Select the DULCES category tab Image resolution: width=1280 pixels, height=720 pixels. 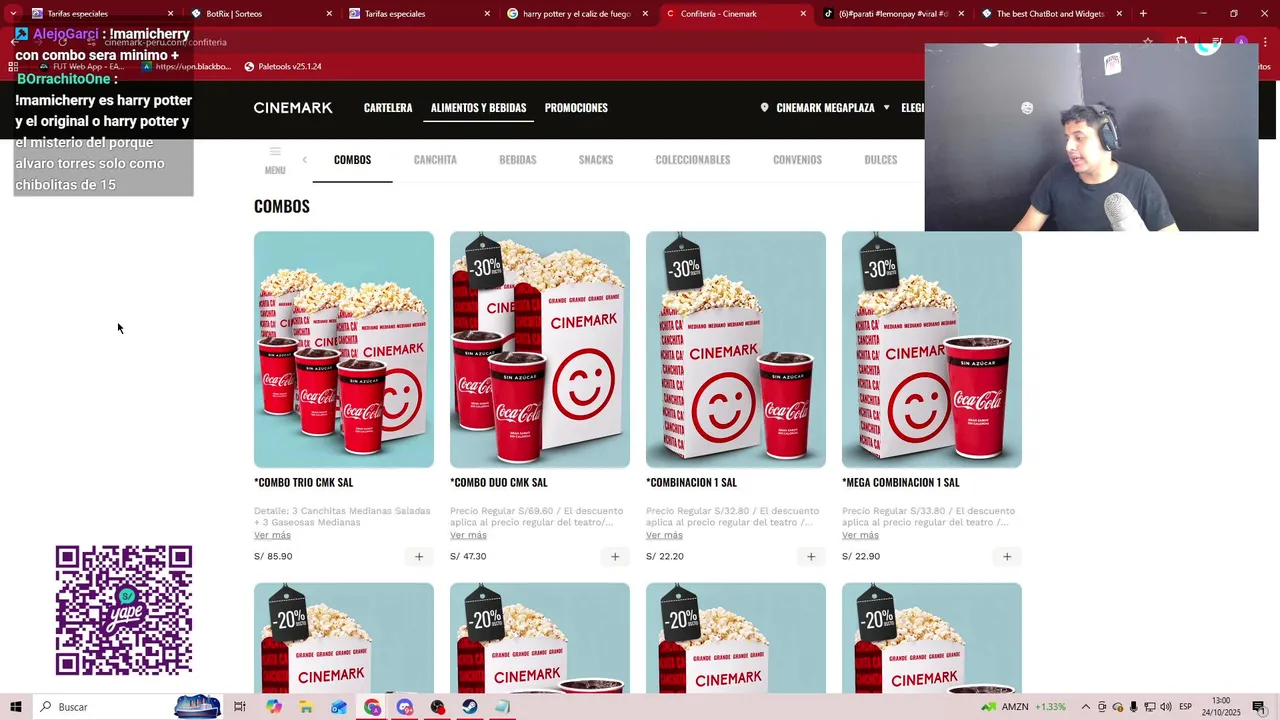[x=881, y=160]
